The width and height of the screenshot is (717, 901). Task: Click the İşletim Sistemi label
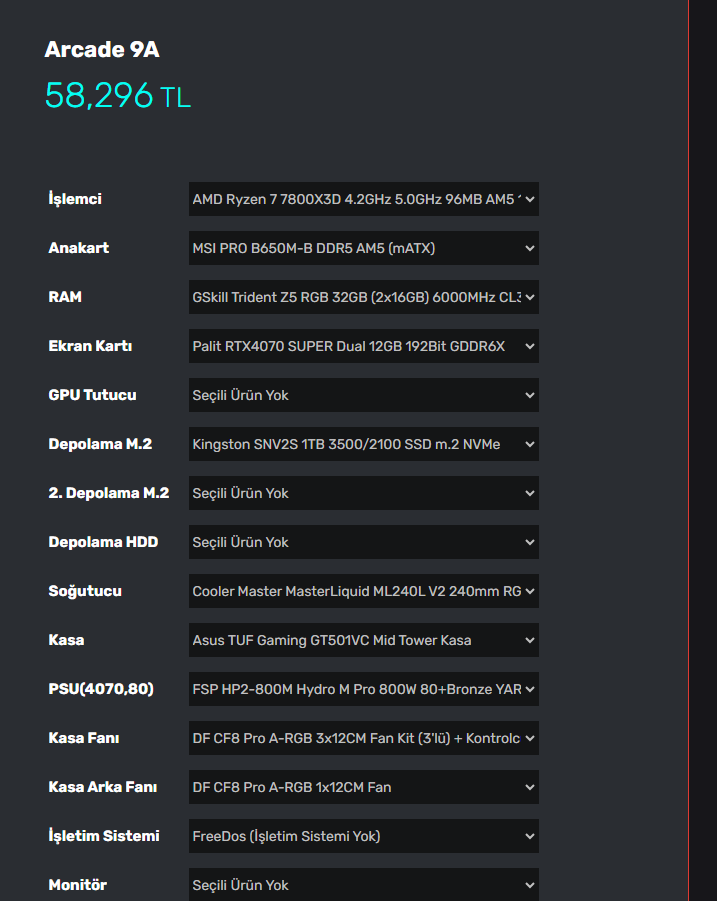click(104, 835)
